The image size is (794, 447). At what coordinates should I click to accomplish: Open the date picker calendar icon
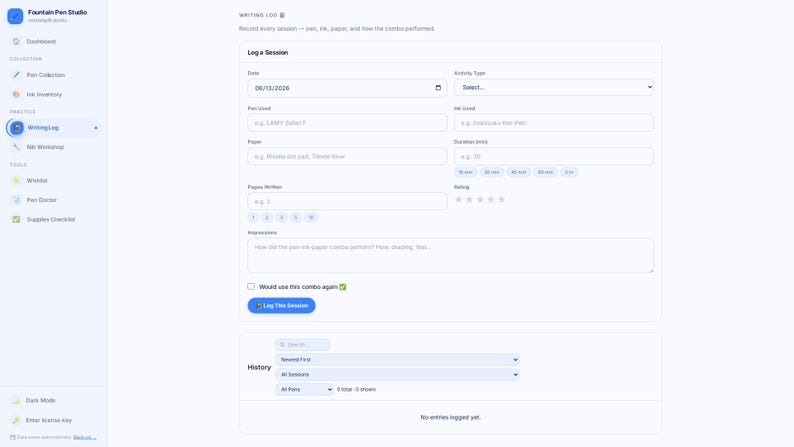(438, 88)
